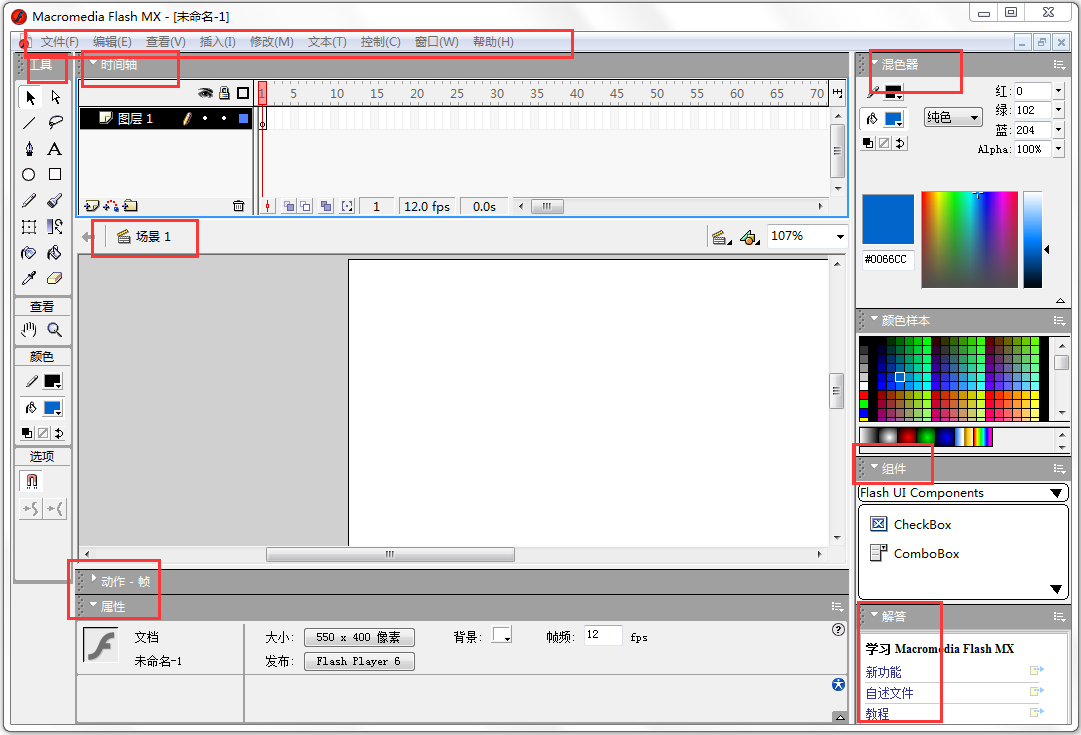
Task: Open the 背景 background color swatch
Action: [x=502, y=636]
